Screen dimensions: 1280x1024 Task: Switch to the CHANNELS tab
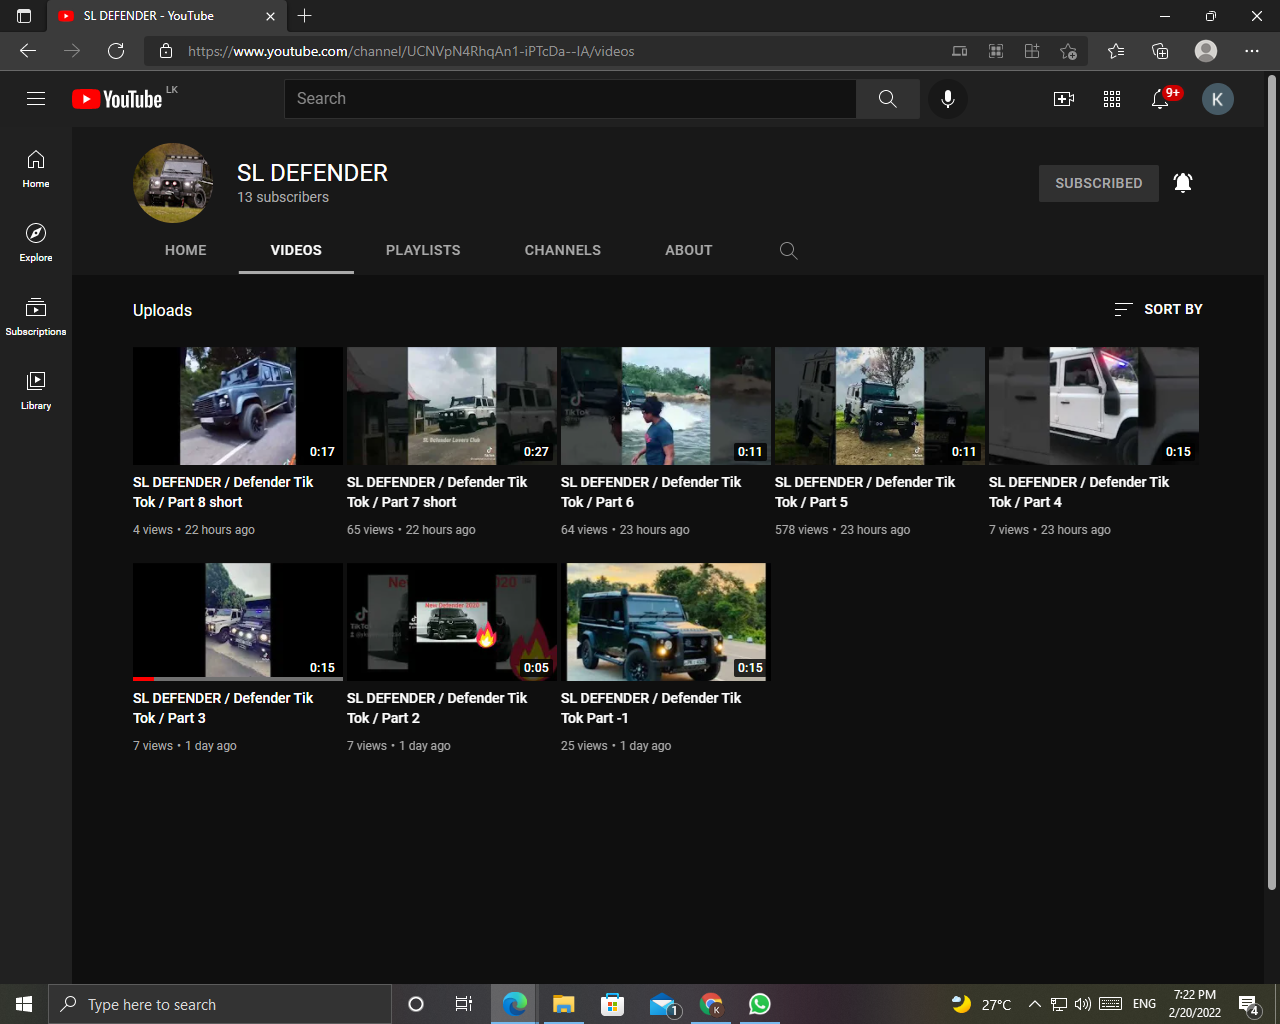(x=563, y=250)
